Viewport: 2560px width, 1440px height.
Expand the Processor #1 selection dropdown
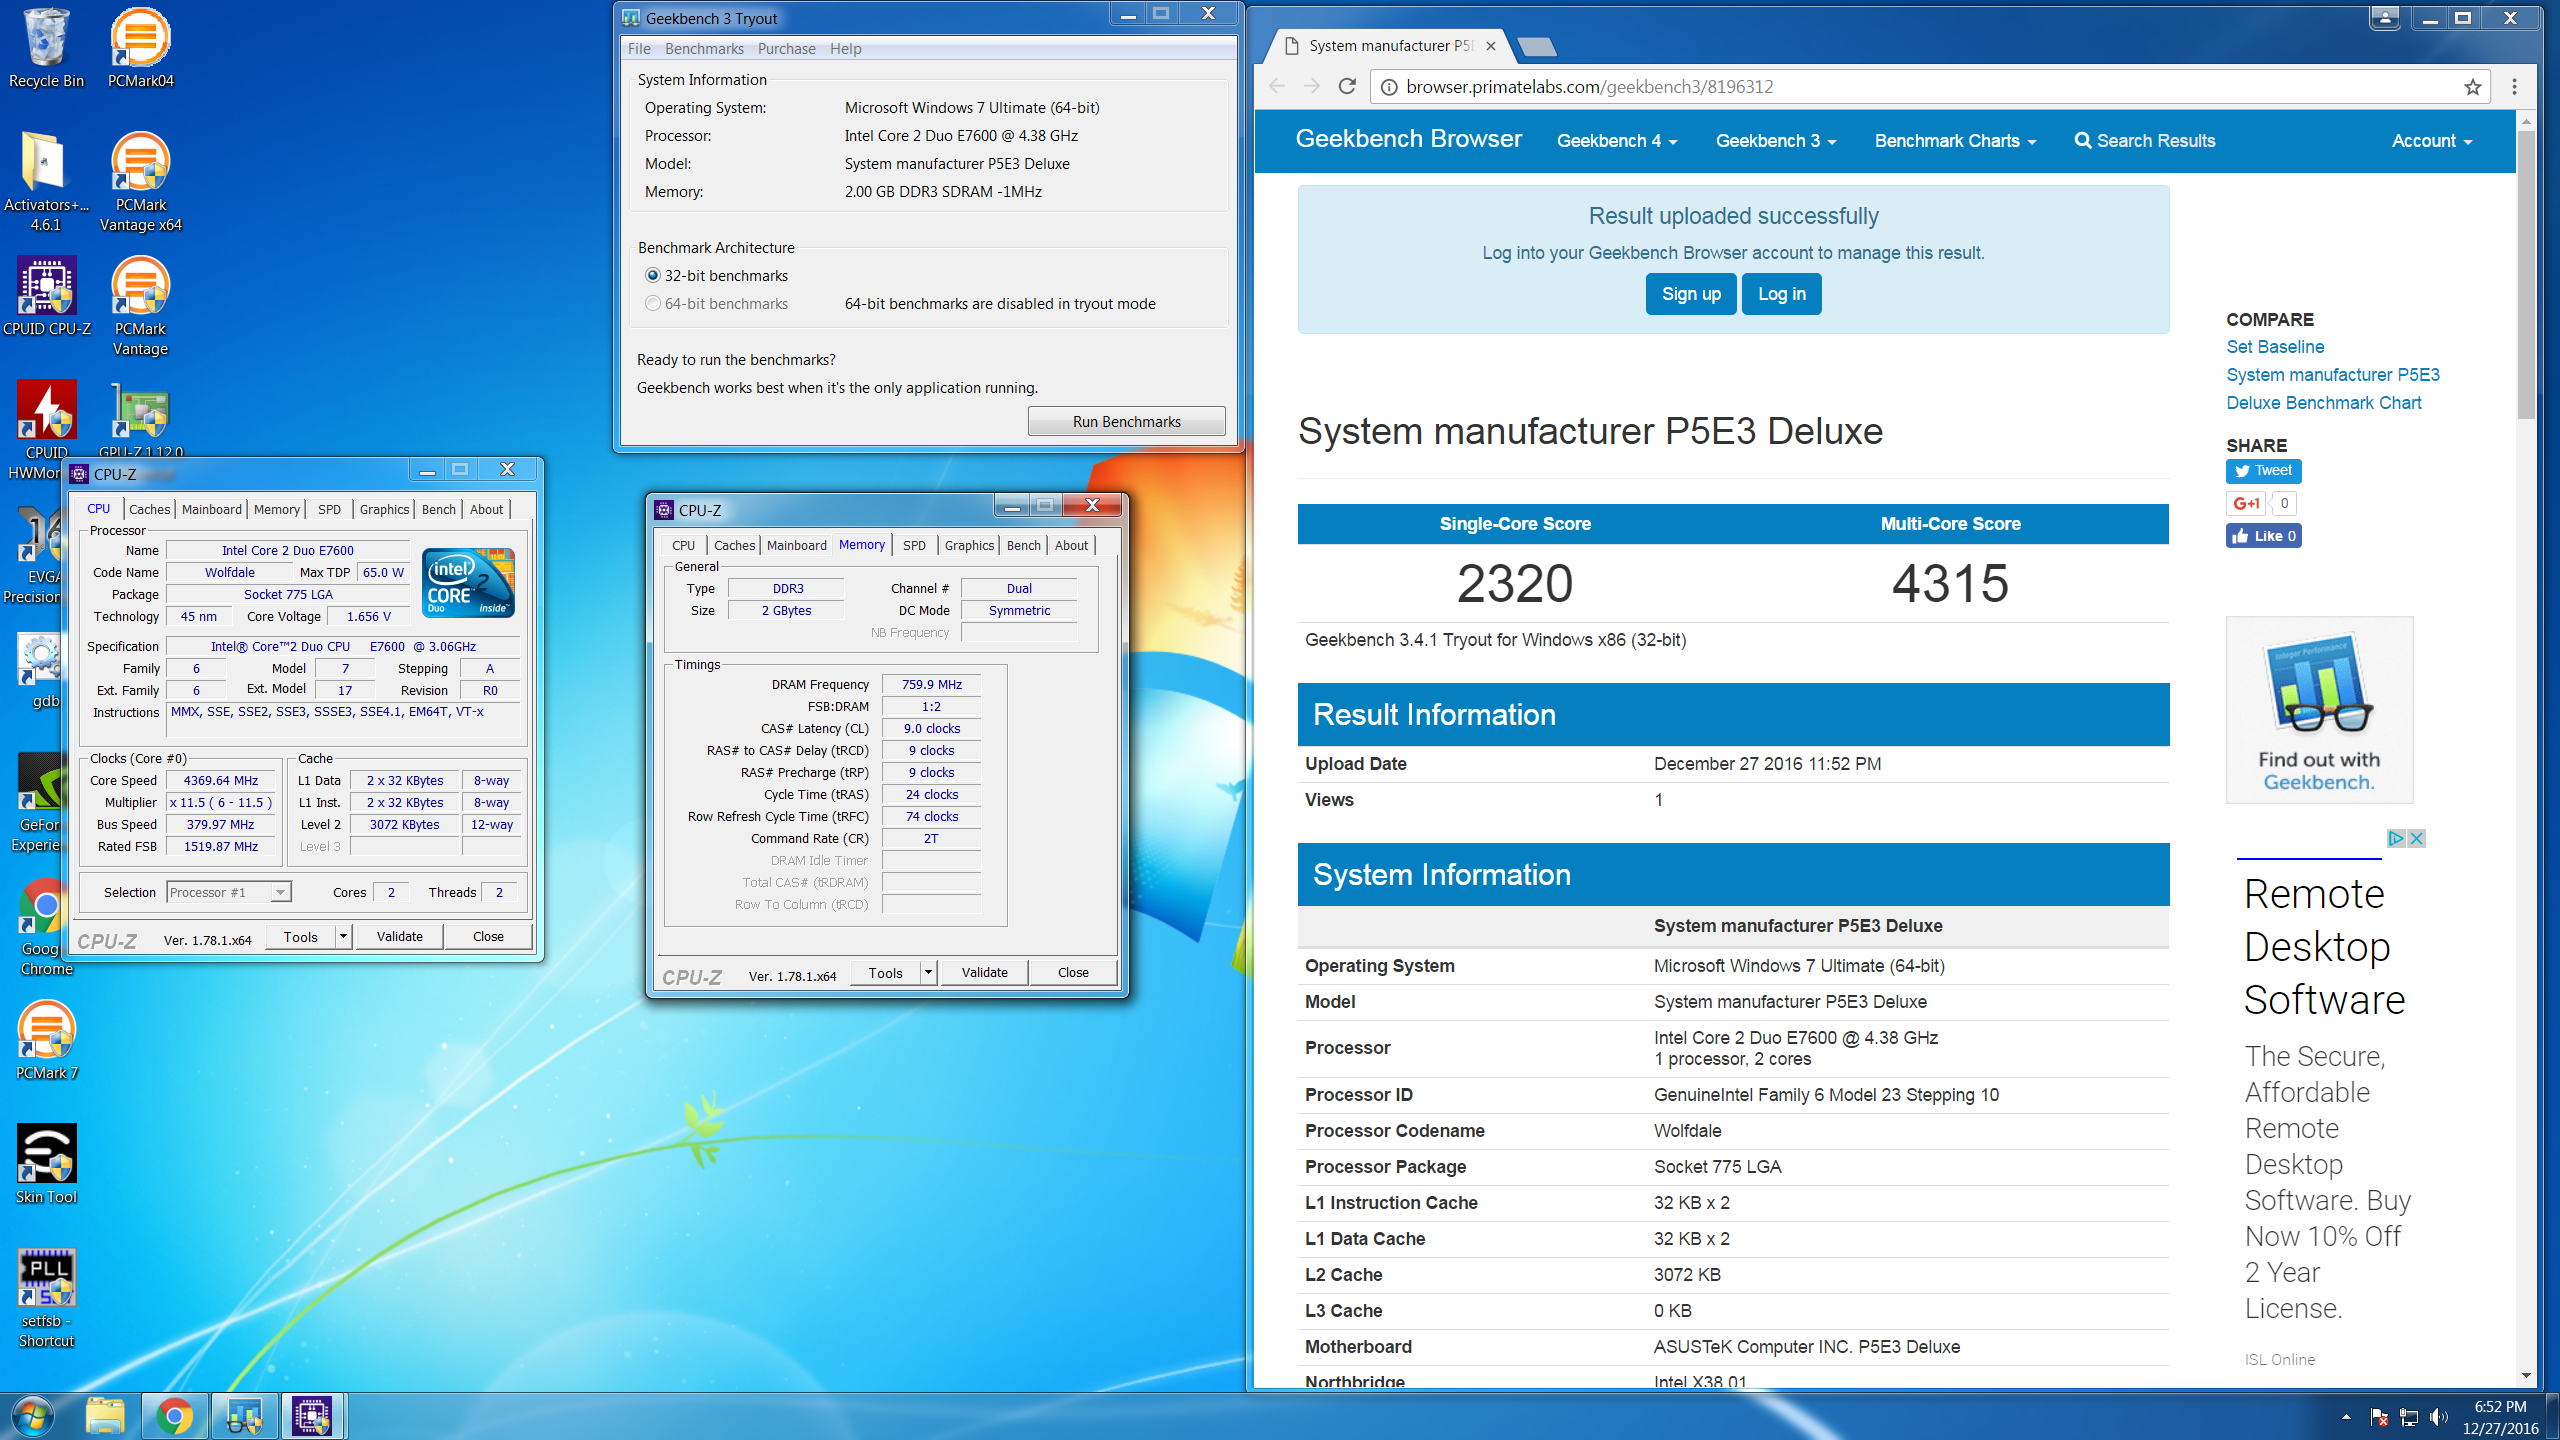click(280, 892)
